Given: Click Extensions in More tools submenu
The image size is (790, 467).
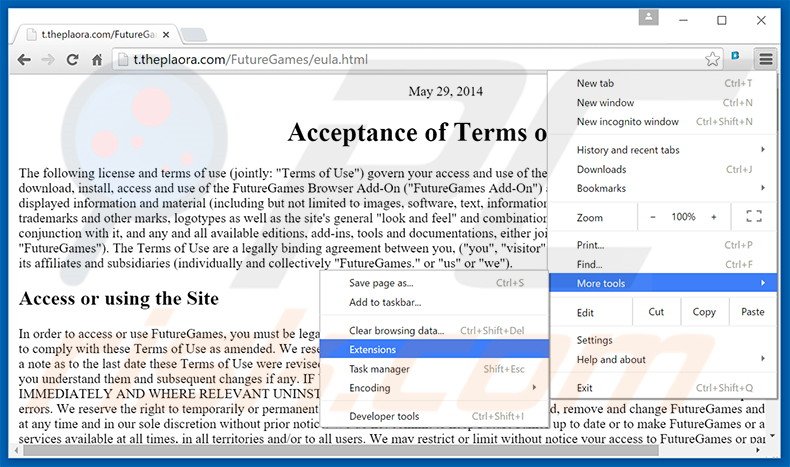Looking at the screenshot, I should coord(434,349).
